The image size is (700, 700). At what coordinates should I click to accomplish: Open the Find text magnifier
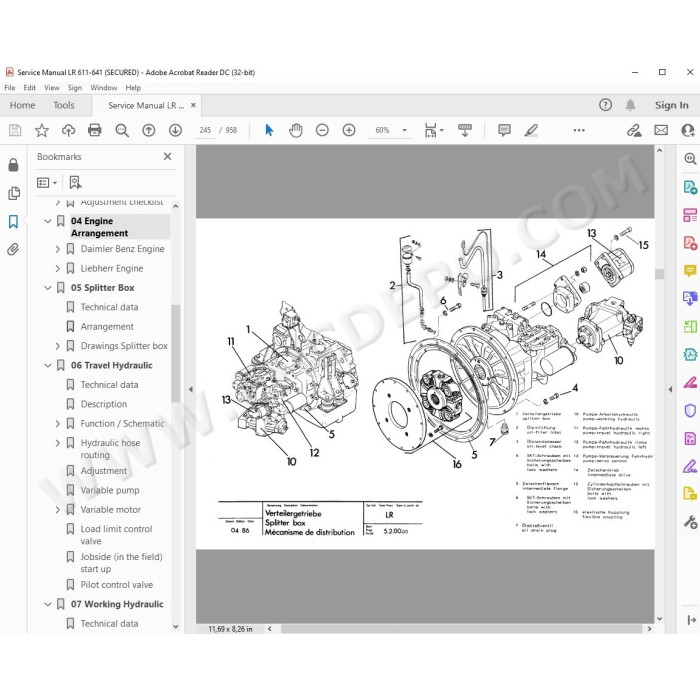pos(122,130)
